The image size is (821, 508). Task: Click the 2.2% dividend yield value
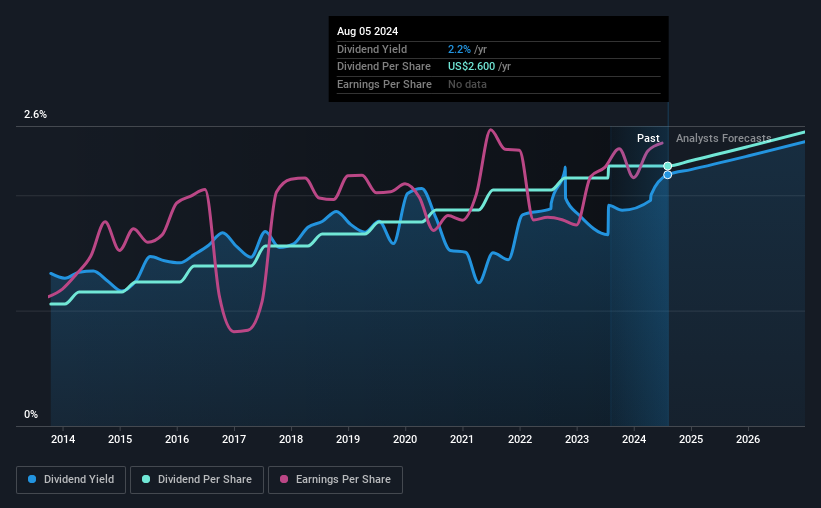459,49
